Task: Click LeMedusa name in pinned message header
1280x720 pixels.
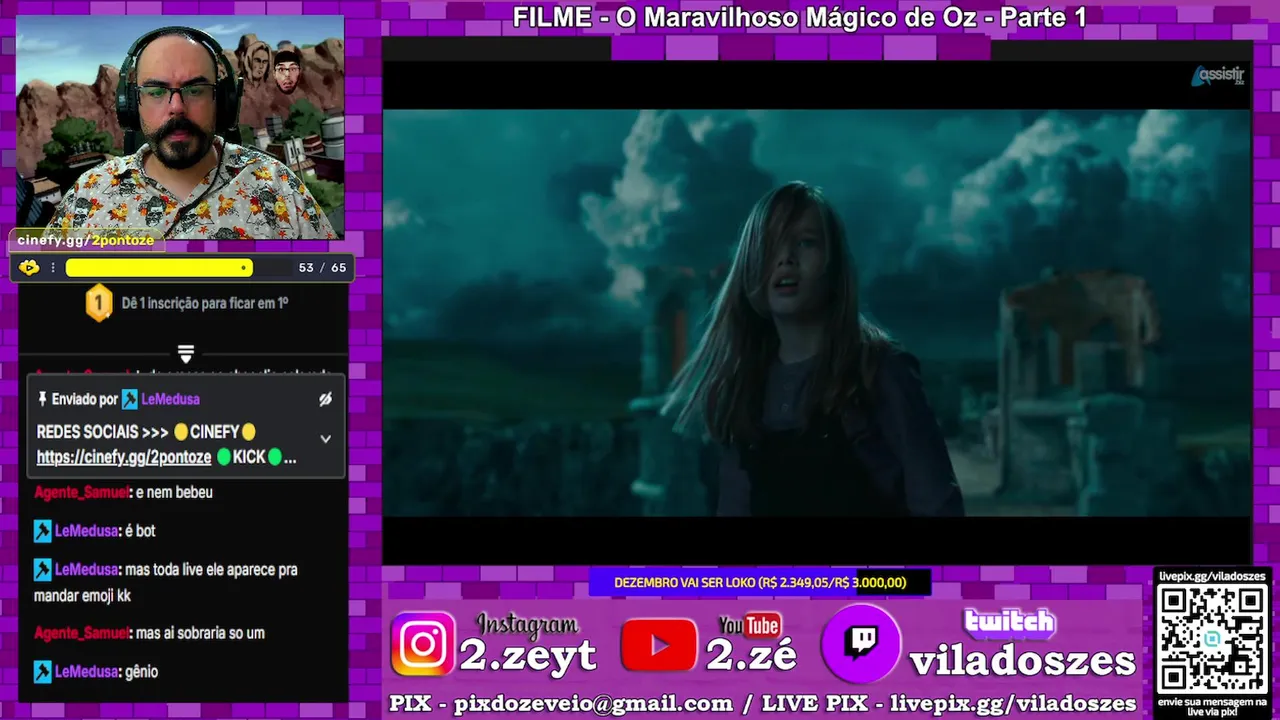Action: tap(170, 399)
